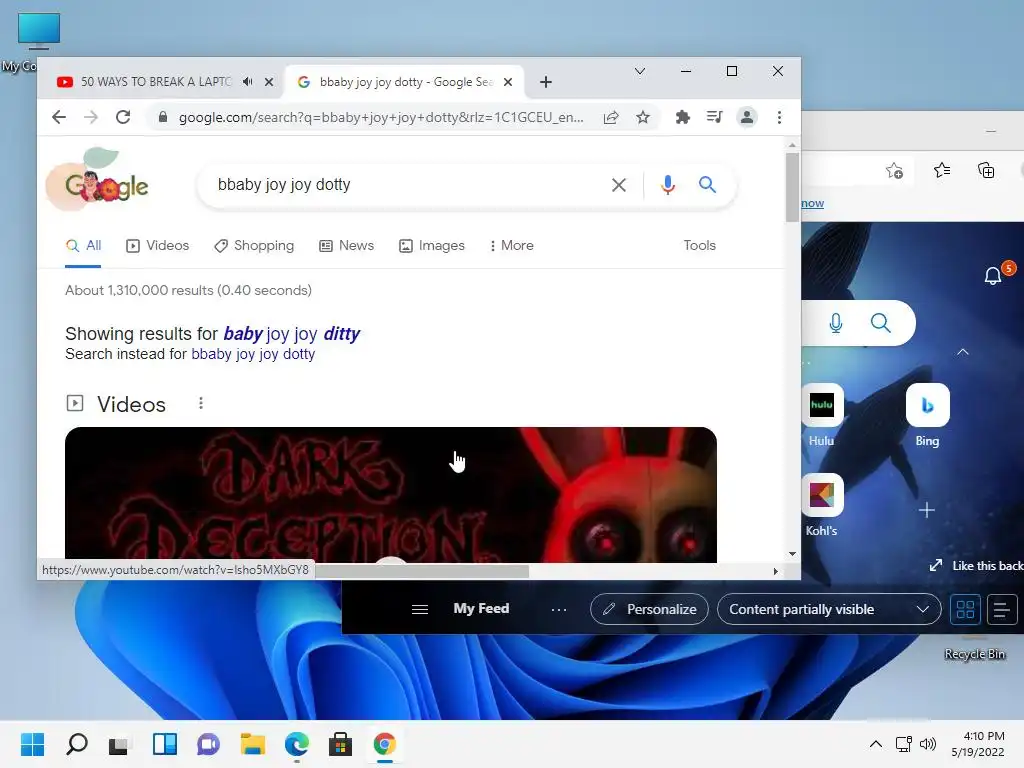Open Edge favorites list icon
Viewport: 1024px width, 768px height.
point(942,170)
